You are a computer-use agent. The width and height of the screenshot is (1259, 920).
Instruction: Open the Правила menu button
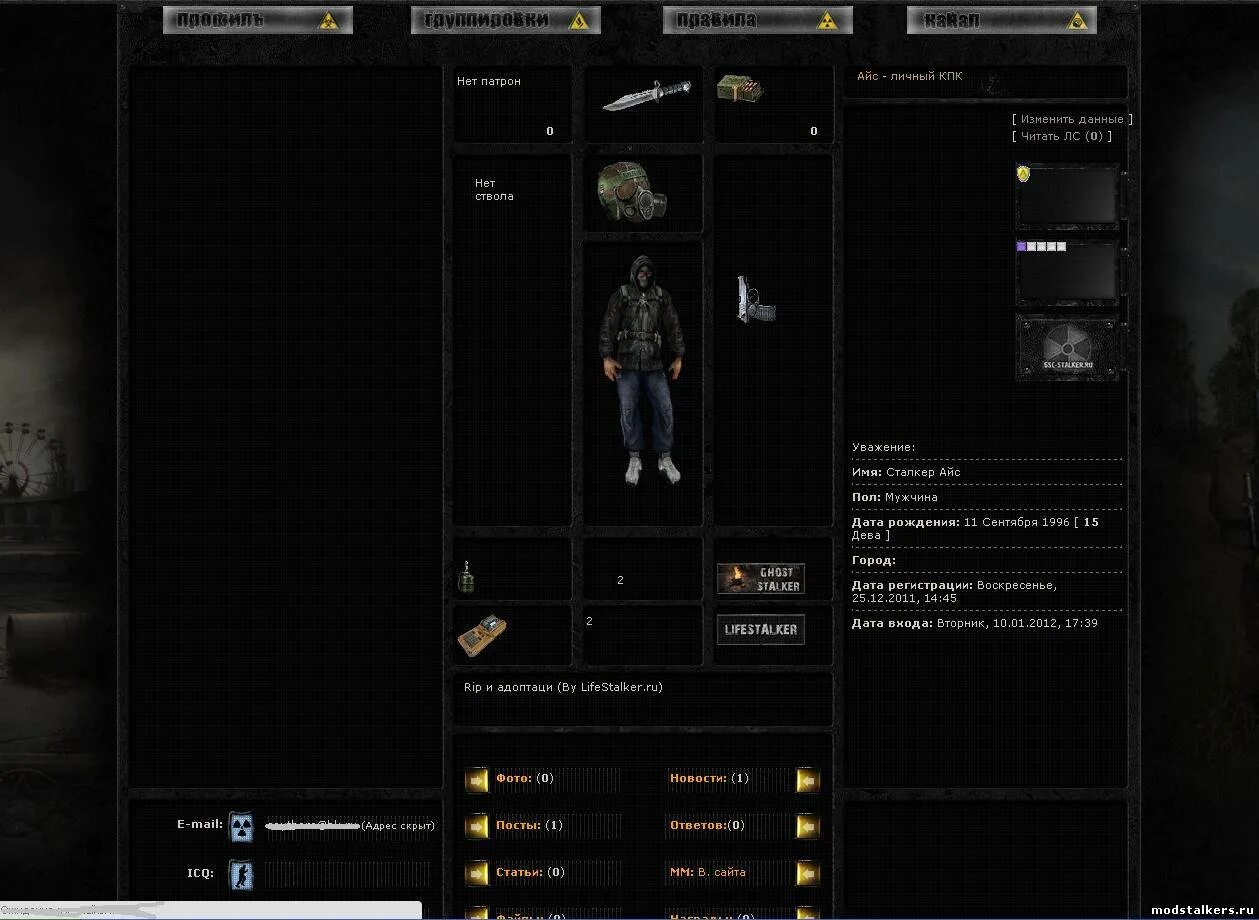pos(757,20)
